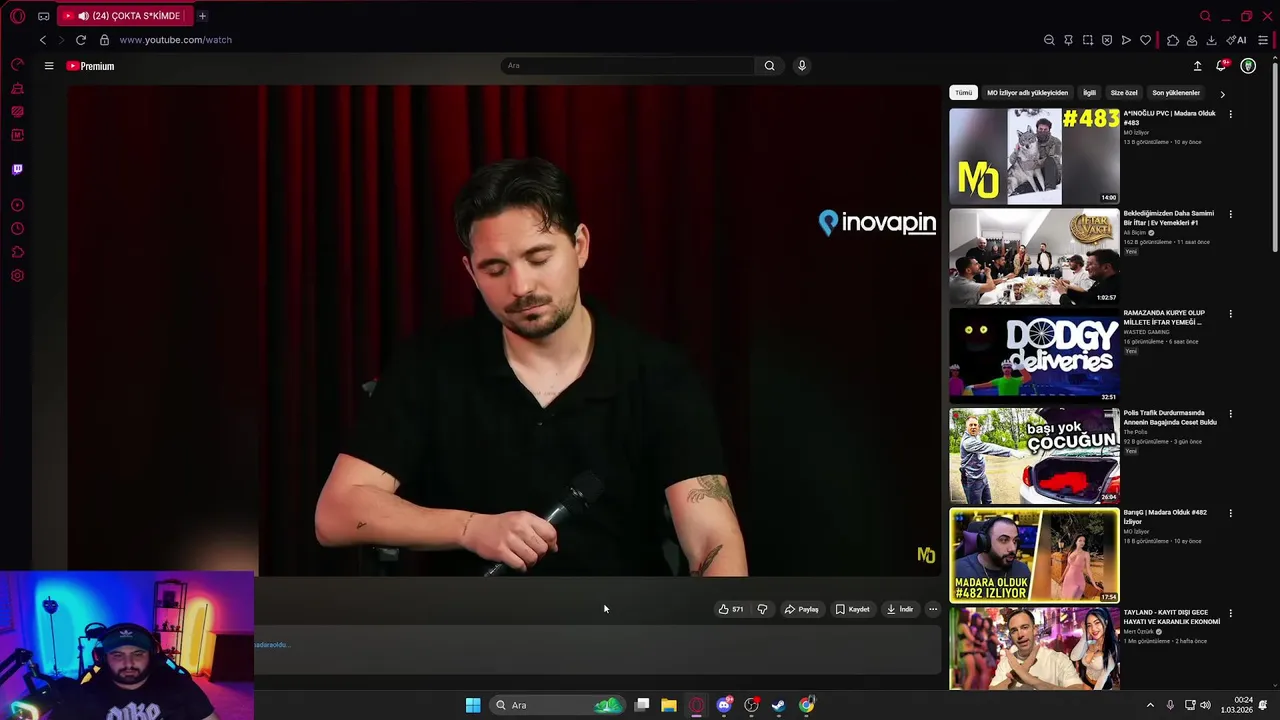
Task: Click the send/flow arrow icon in address bar
Action: pyautogui.click(x=1126, y=40)
